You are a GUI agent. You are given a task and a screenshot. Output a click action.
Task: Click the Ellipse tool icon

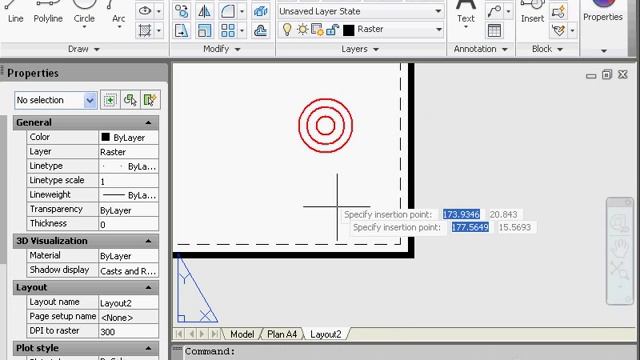point(145,11)
